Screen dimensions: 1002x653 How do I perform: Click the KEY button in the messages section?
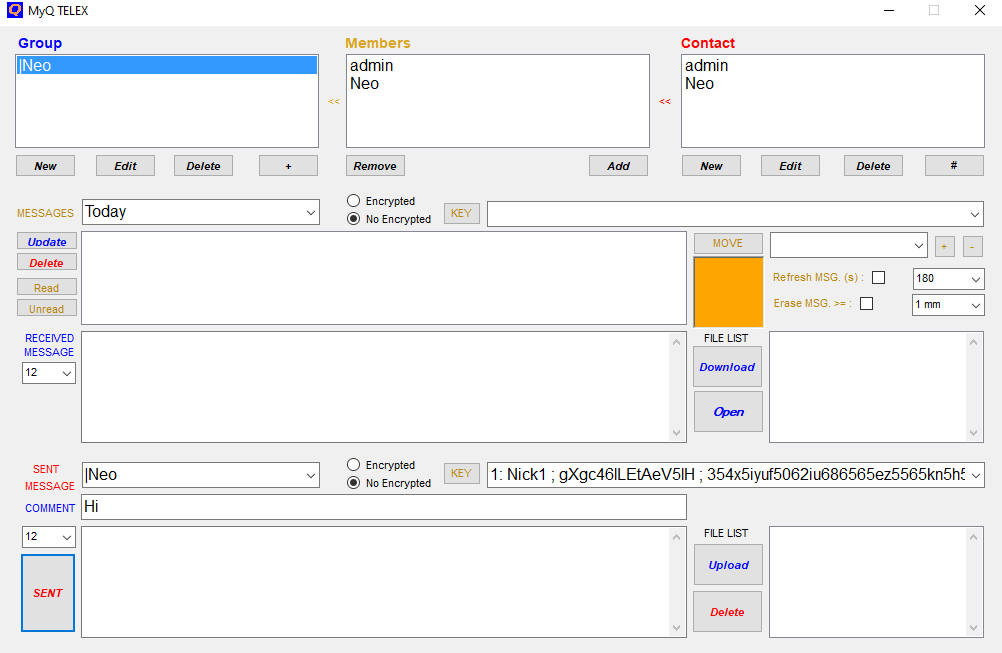(461, 213)
